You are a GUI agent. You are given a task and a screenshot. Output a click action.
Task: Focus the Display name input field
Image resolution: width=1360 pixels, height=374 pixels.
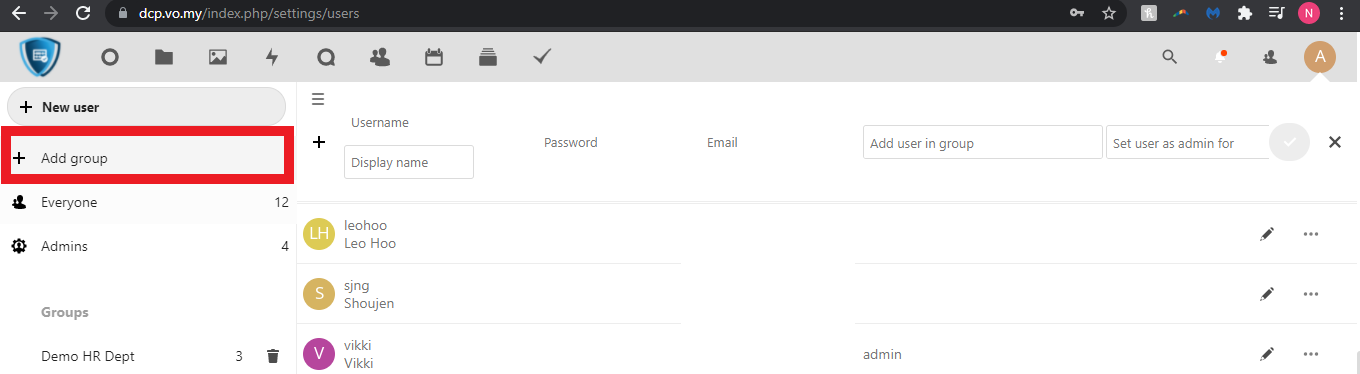(409, 162)
